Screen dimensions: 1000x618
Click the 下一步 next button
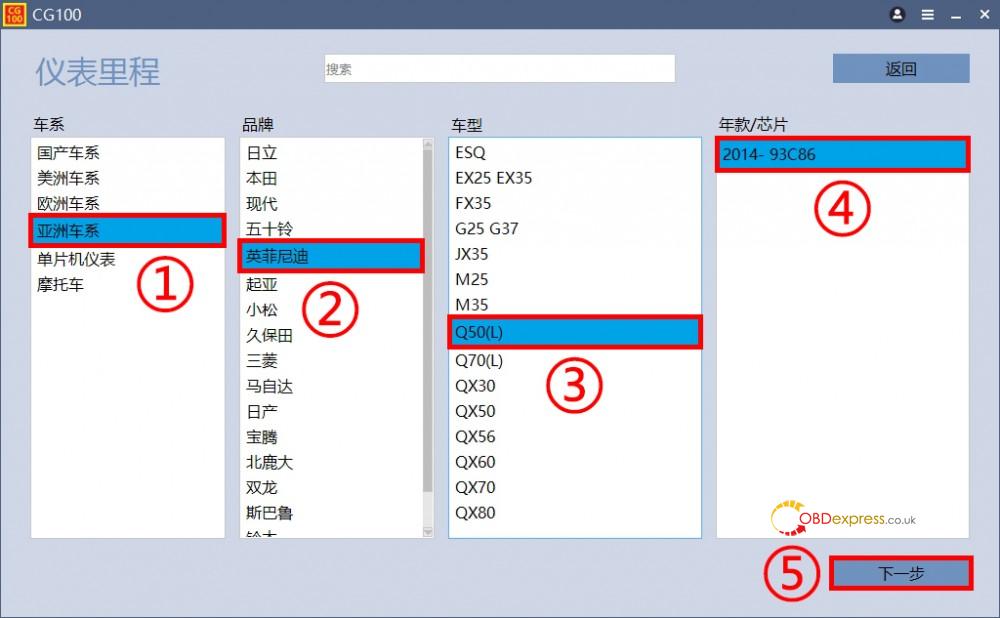pyautogui.click(x=901, y=573)
